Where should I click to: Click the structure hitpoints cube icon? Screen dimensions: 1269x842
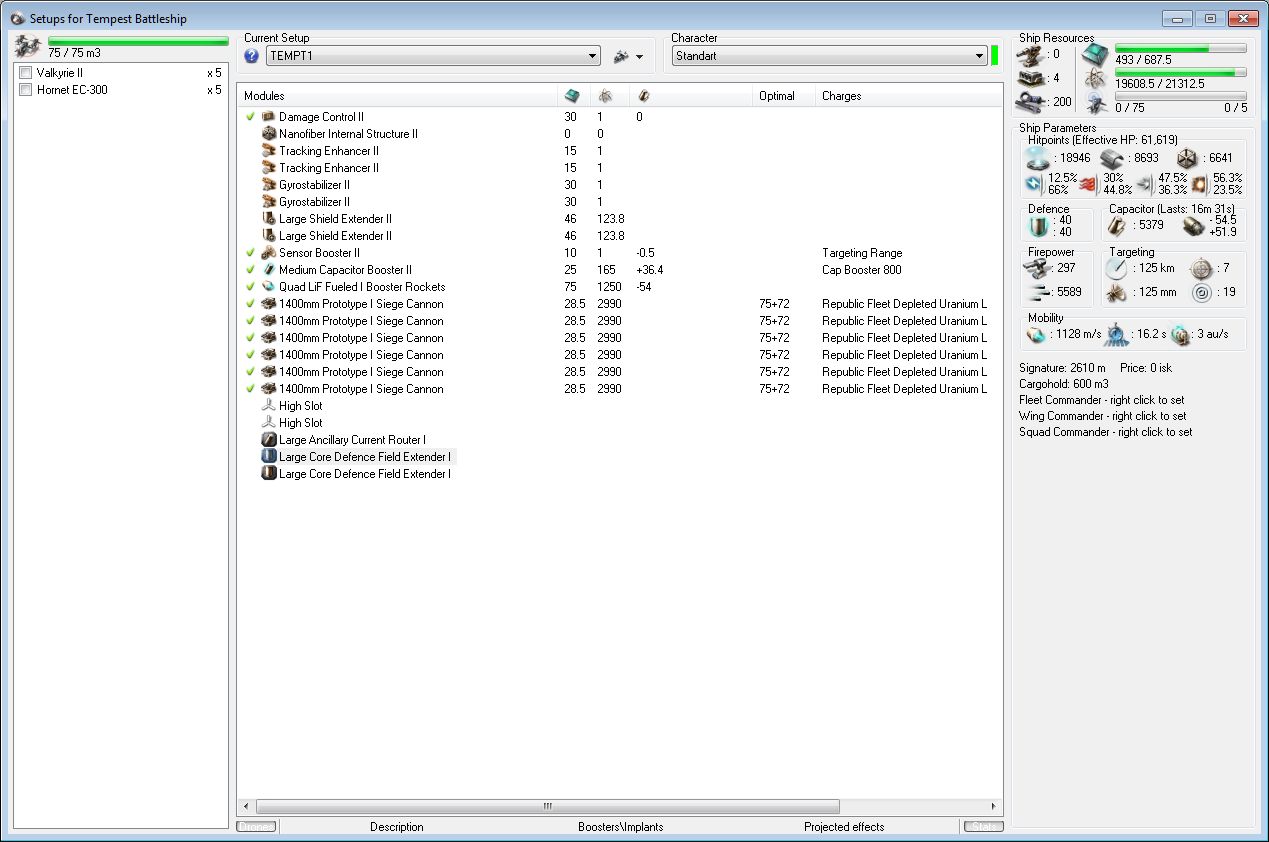point(1188,158)
